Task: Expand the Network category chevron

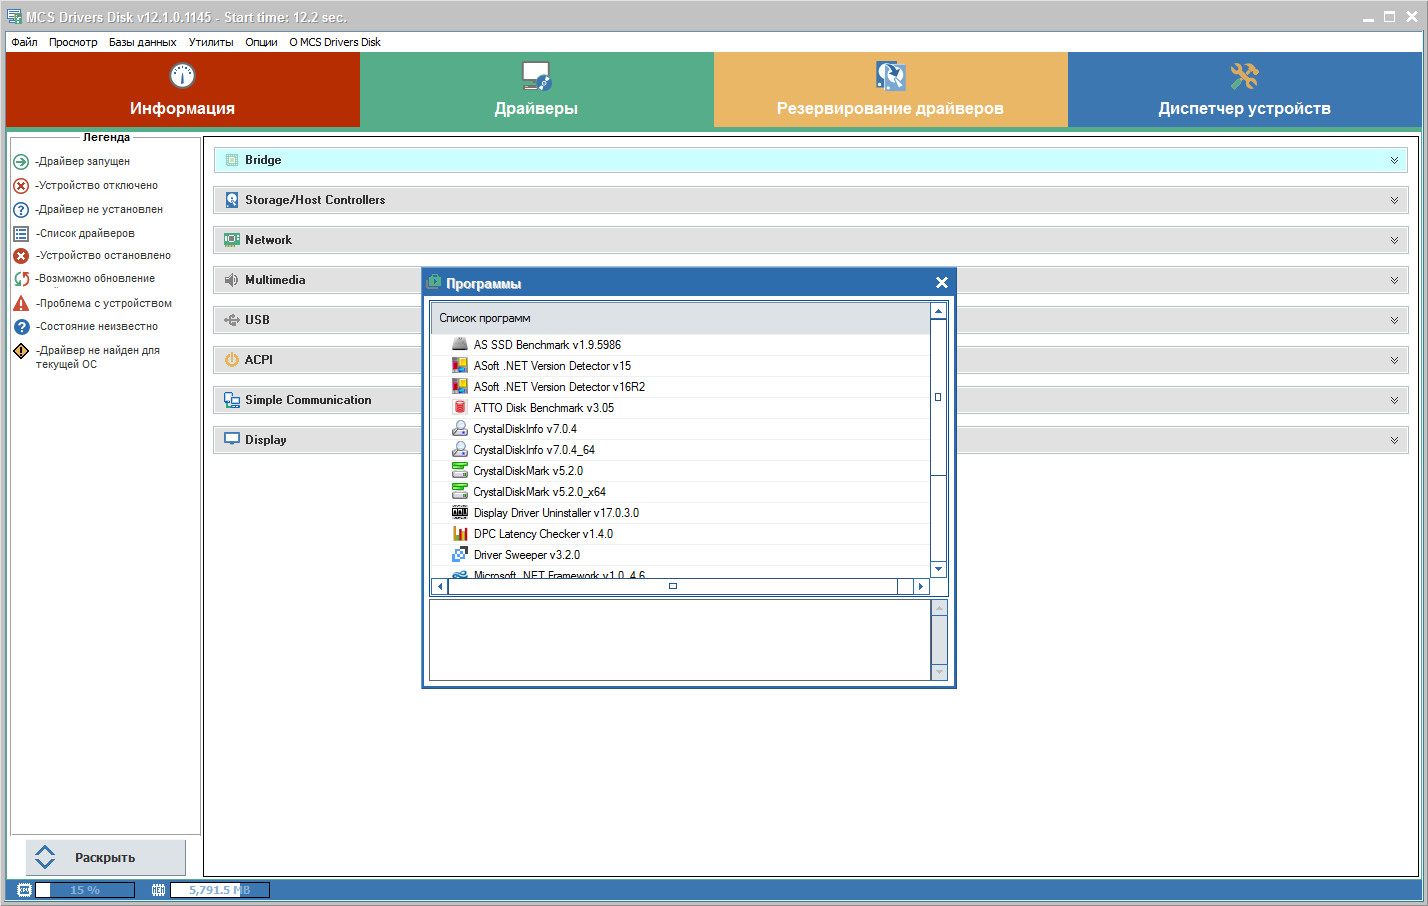Action: coord(1394,240)
